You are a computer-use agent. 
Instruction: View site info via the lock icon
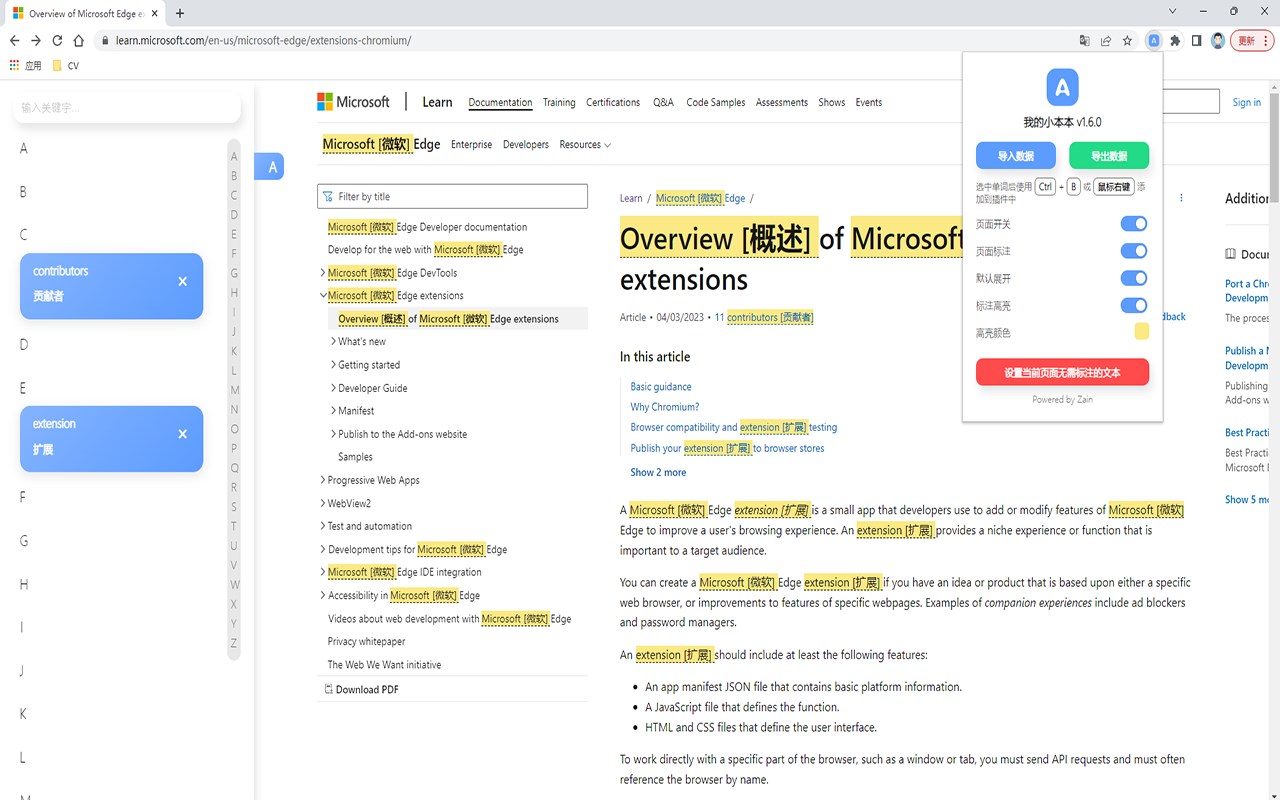105,41
